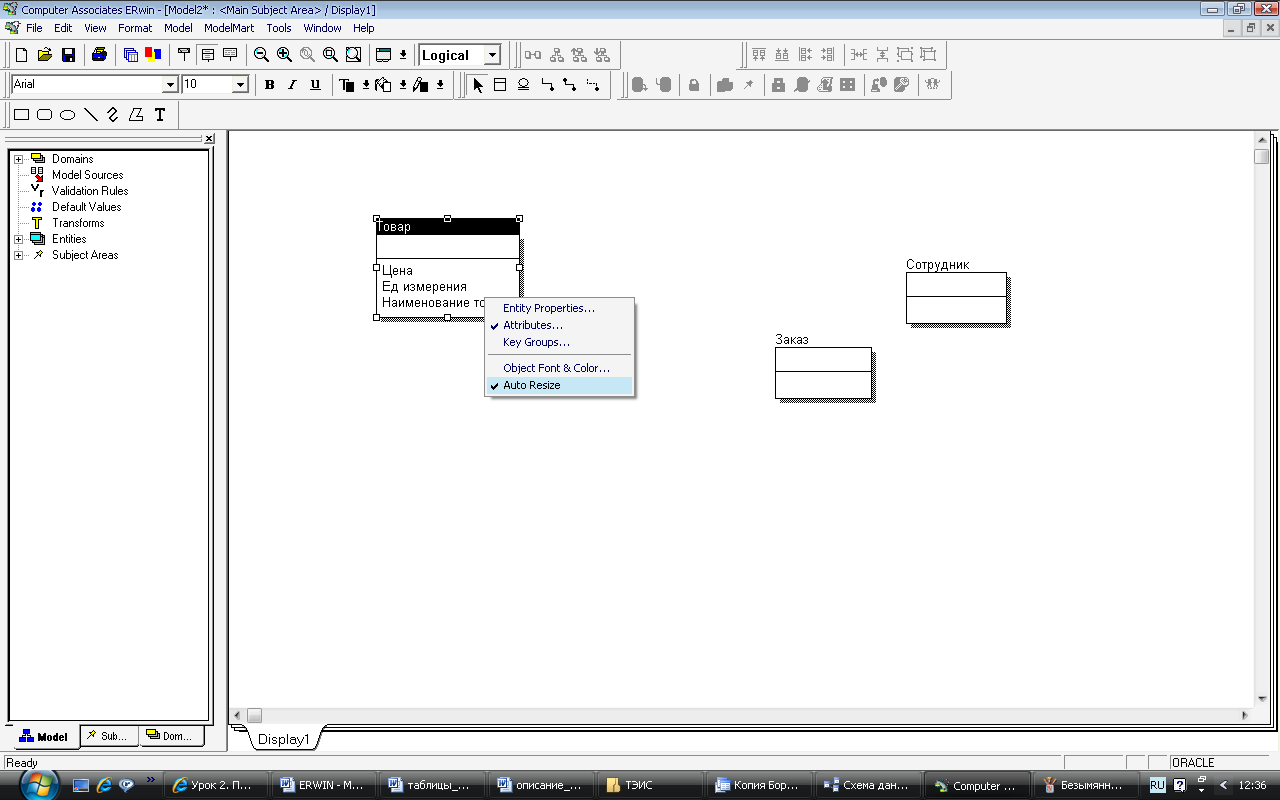1280x800 pixels.
Task: Click the horizontal scrollbar right arrow
Action: pyautogui.click(x=1245, y=716)
